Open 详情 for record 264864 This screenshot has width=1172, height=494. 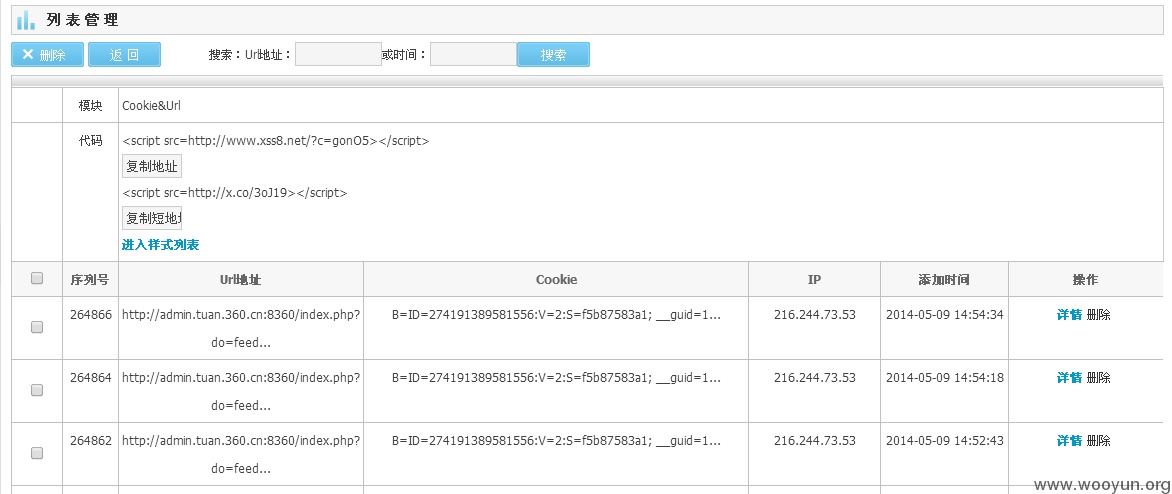(x=1069, y=378)
